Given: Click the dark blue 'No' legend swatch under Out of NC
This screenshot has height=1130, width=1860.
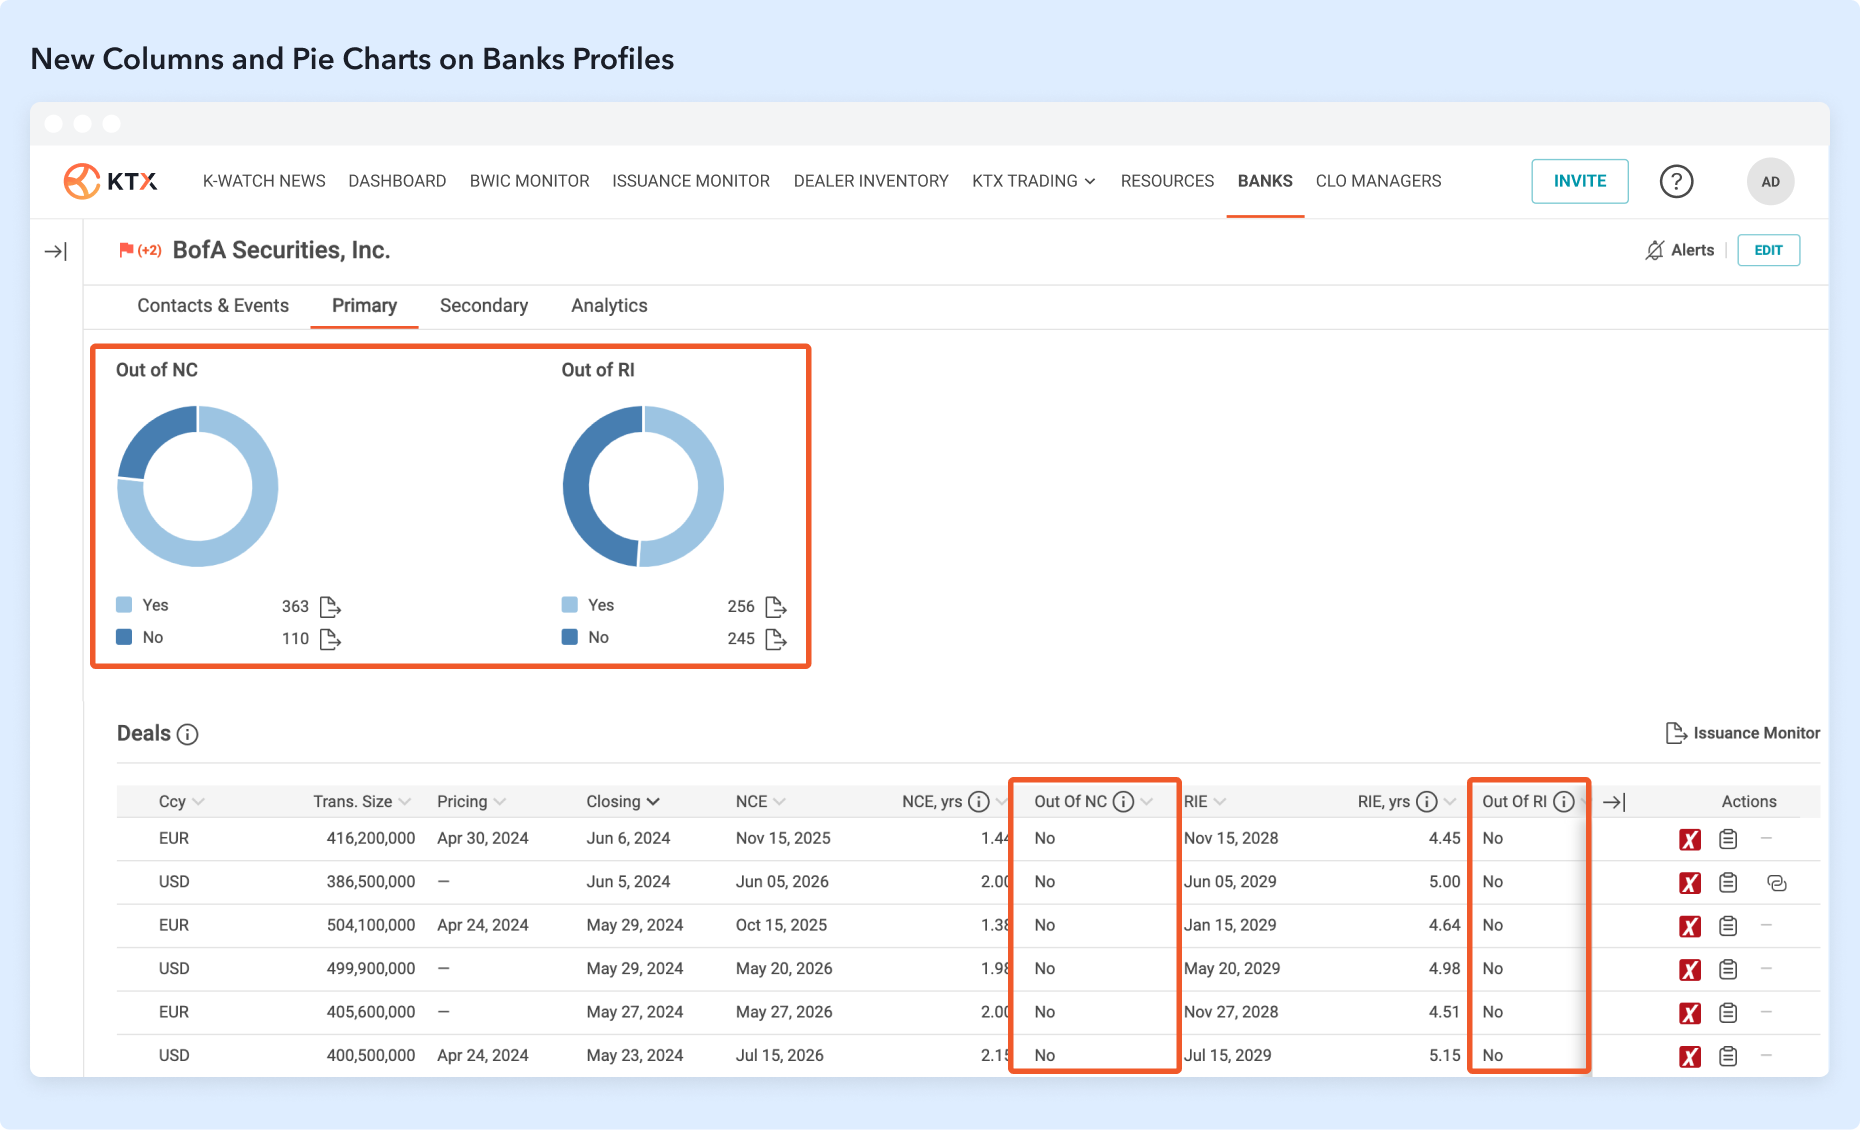Looking at the screenshot, I should click(124, 637).
